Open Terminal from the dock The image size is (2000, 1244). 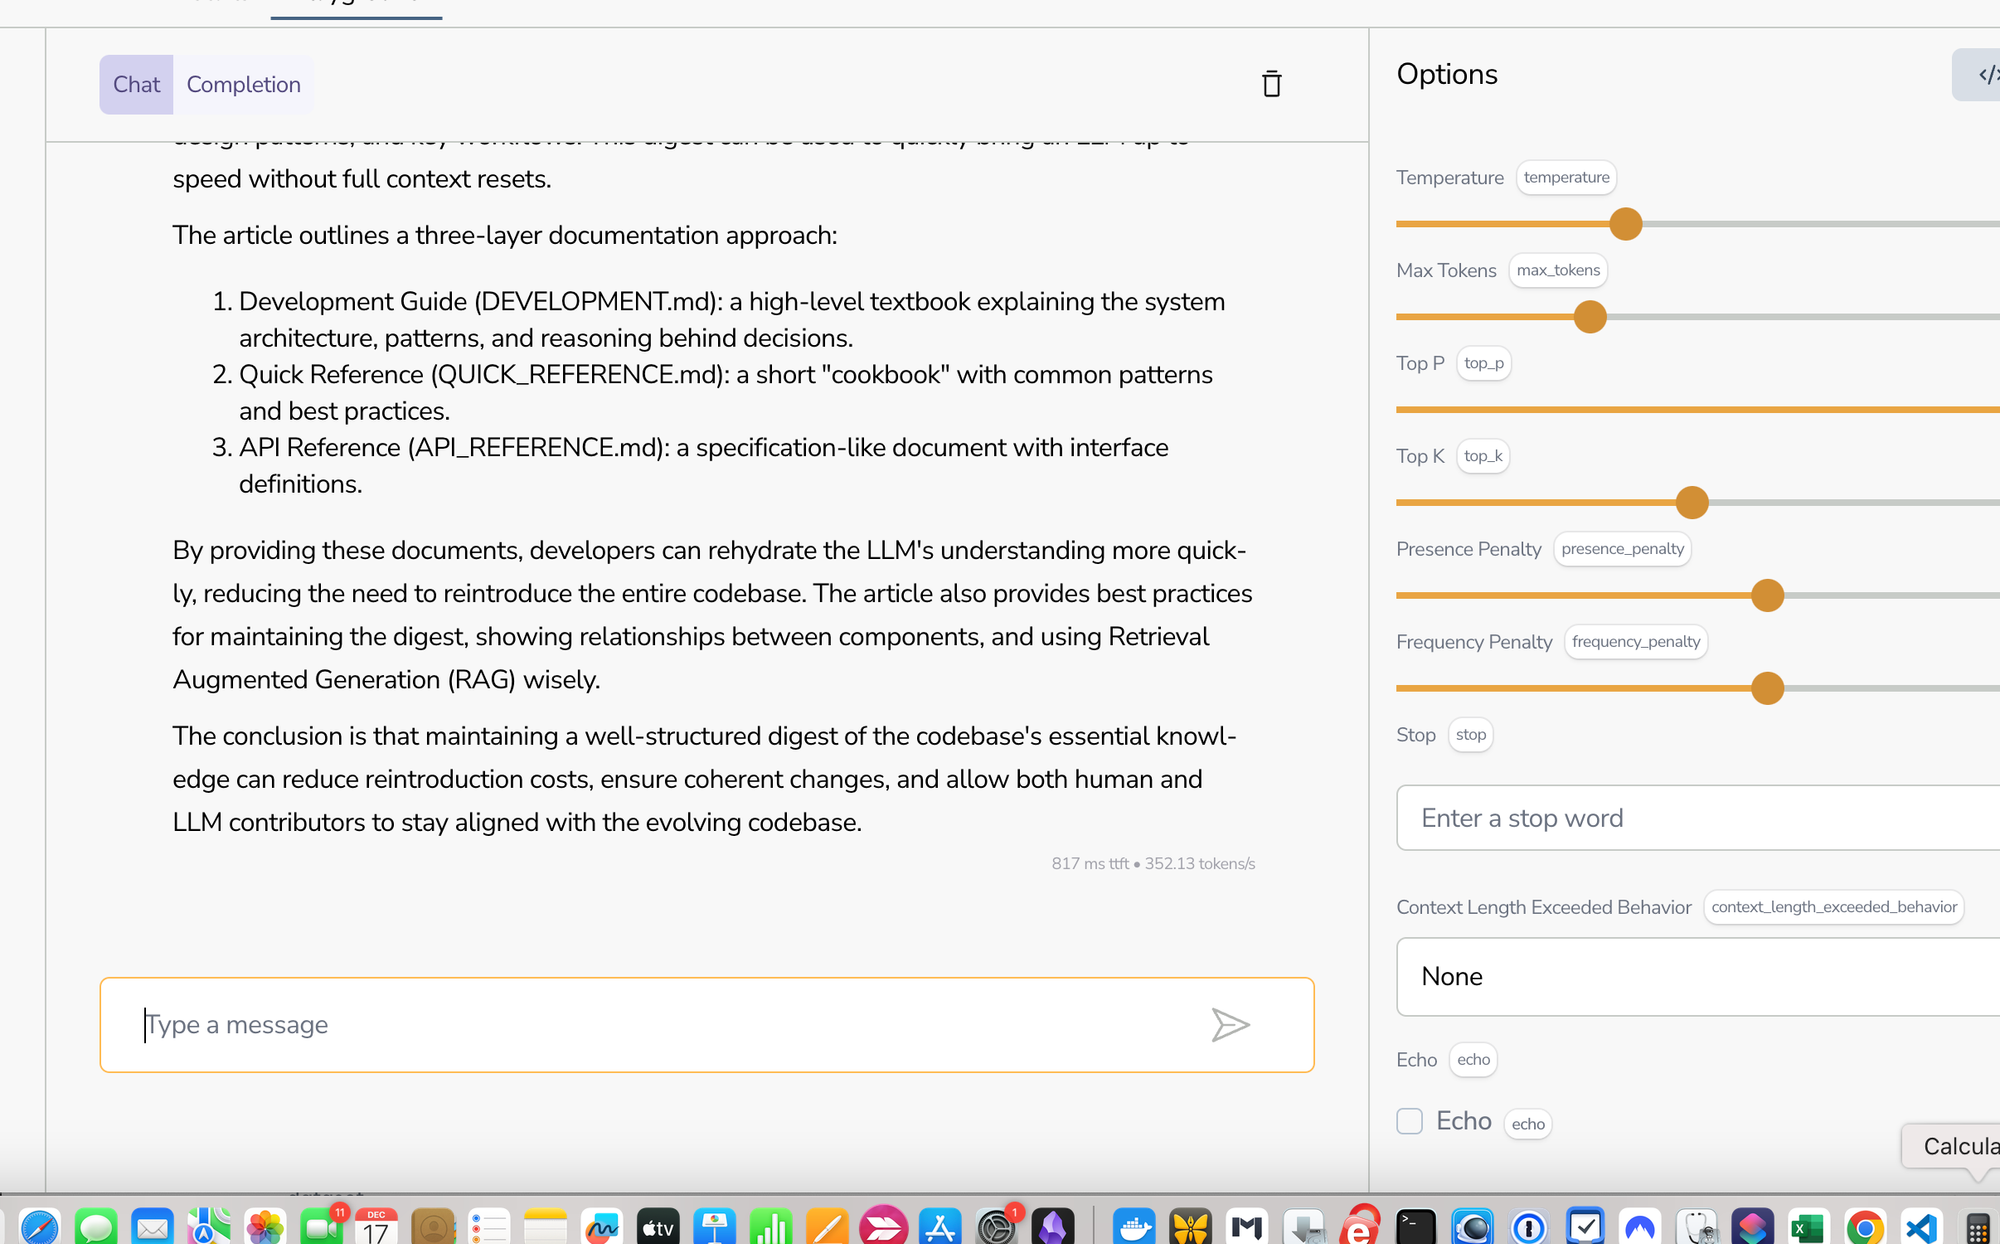click(1416, 1226)
